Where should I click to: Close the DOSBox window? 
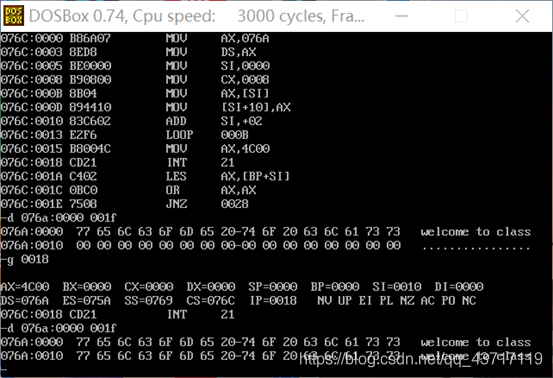coord(522,16)
